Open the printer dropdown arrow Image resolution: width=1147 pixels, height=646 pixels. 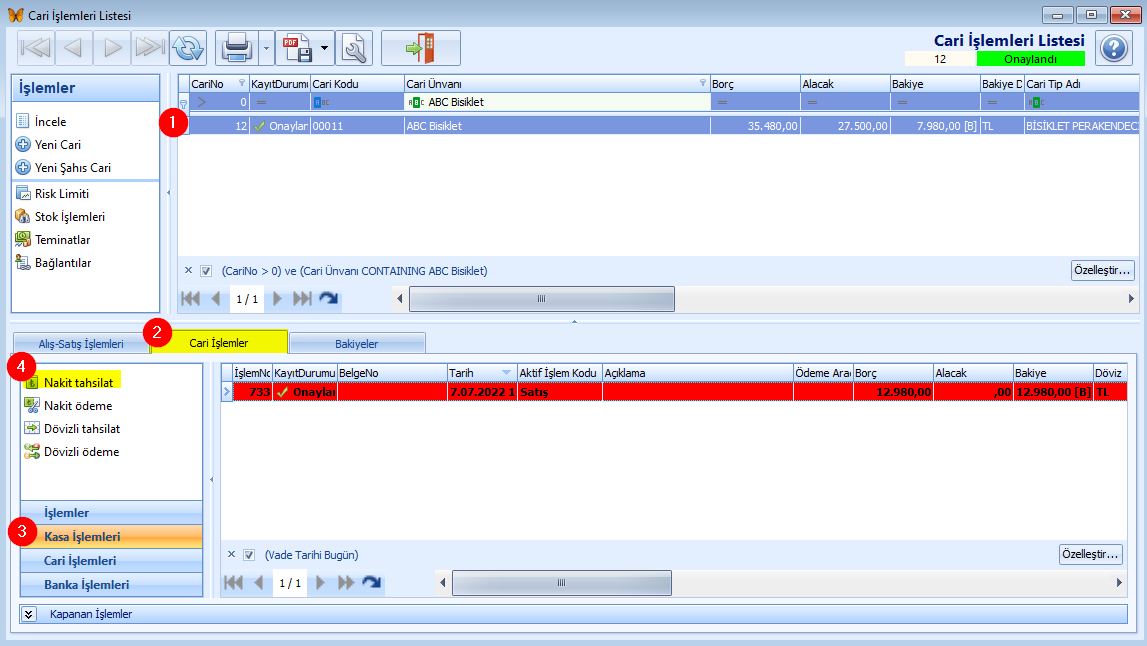point(266,47)
